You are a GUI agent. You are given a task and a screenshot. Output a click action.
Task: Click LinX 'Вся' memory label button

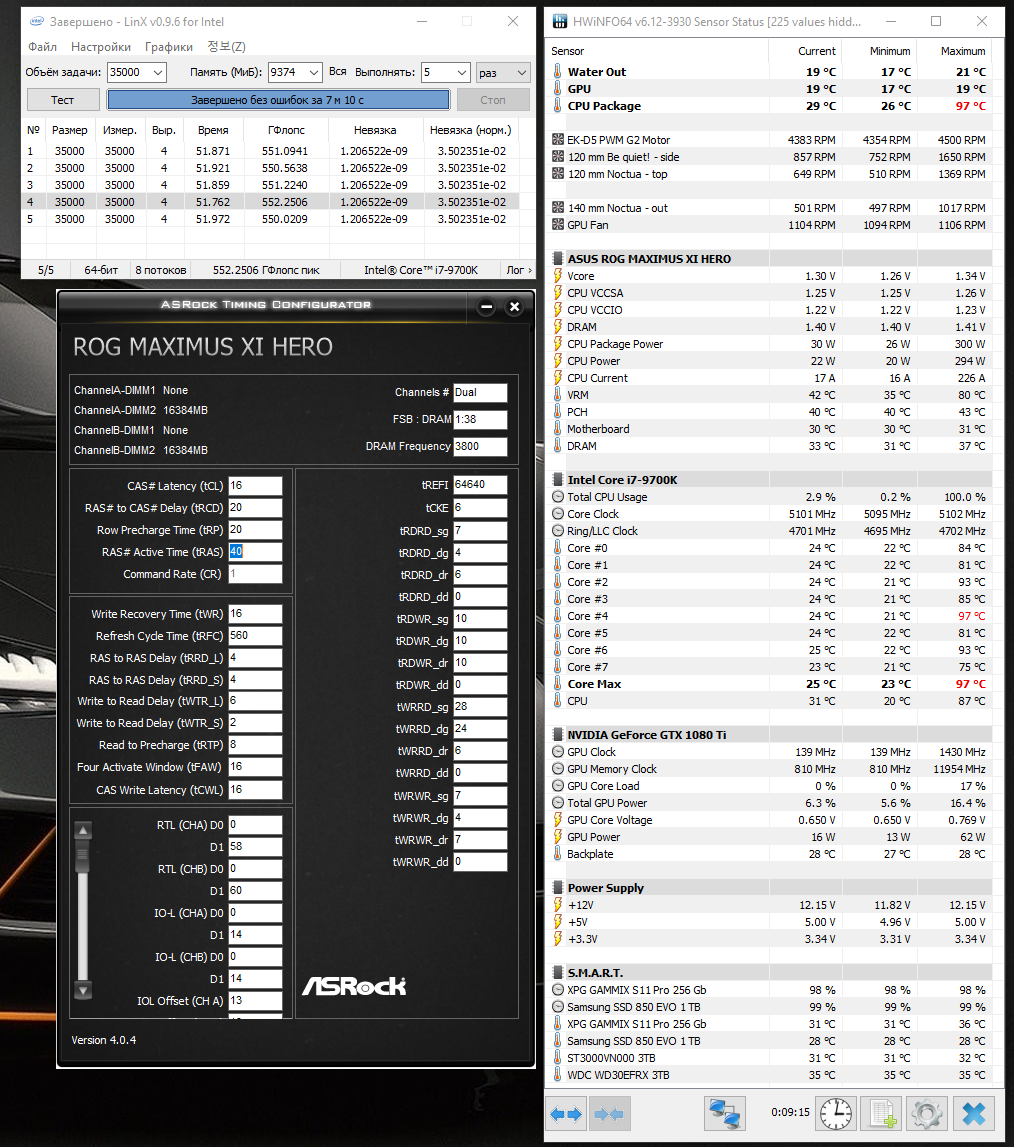pyautogui.click(x=337, y=72)
